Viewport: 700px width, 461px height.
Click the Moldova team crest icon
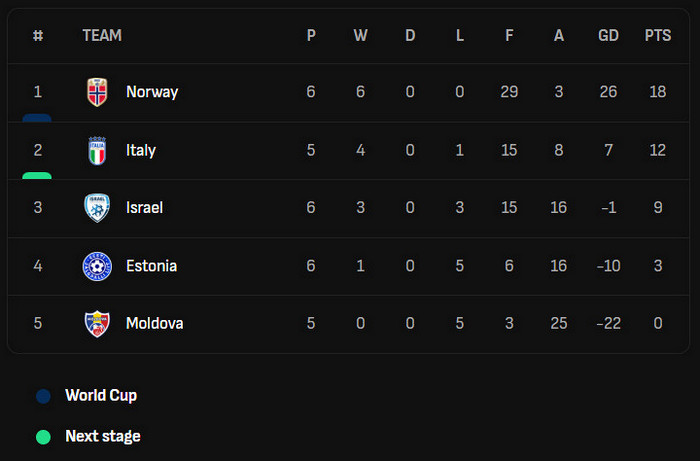pos(97,324)
